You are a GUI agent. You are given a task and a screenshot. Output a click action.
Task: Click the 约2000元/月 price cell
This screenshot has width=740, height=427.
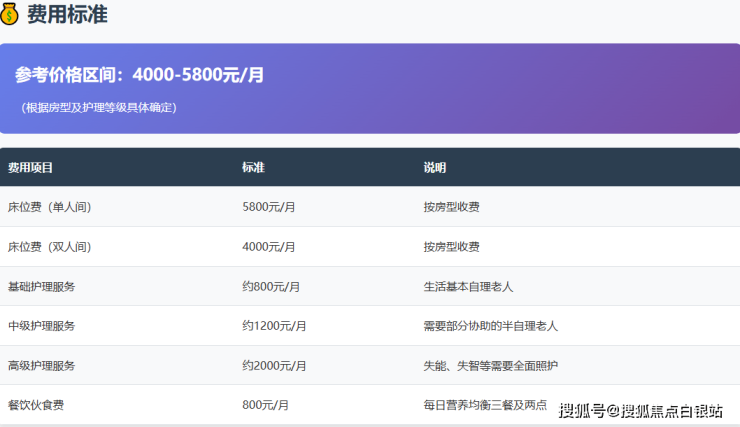click(274, 365)
